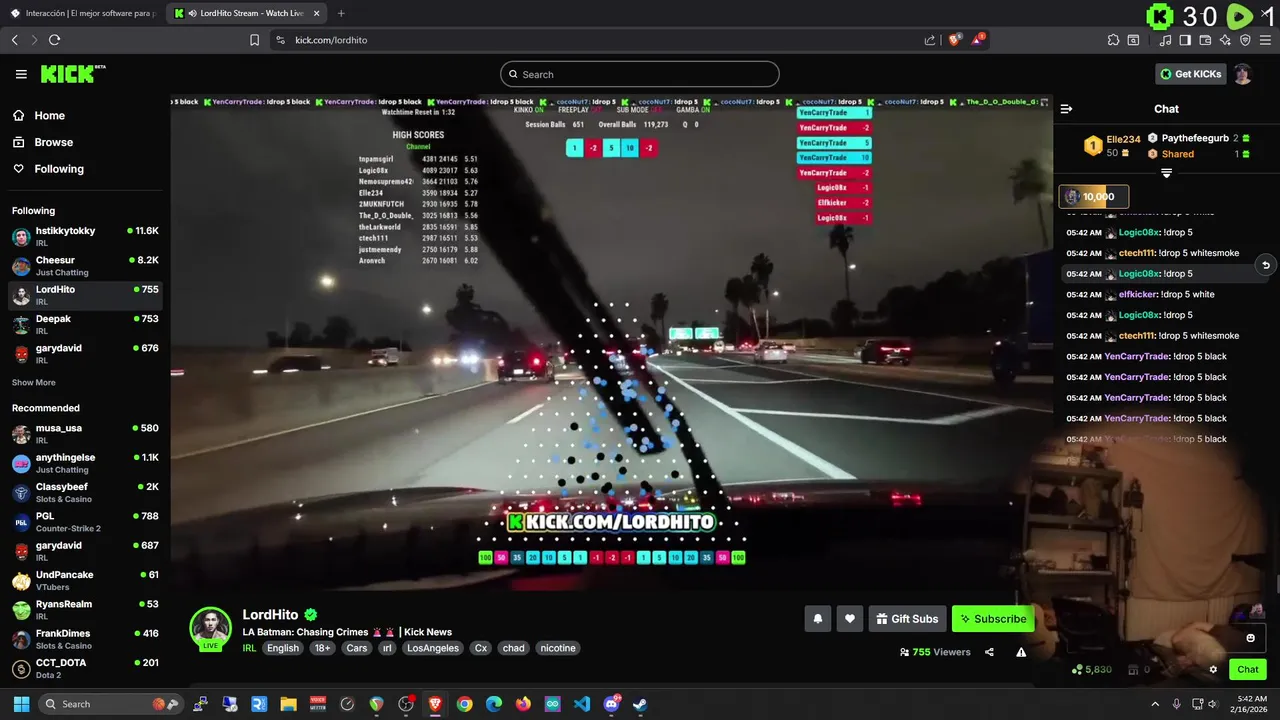The width and height of the screenshot is (1280, 720).
Task: Go back in browser history
Action: [14, 40]
